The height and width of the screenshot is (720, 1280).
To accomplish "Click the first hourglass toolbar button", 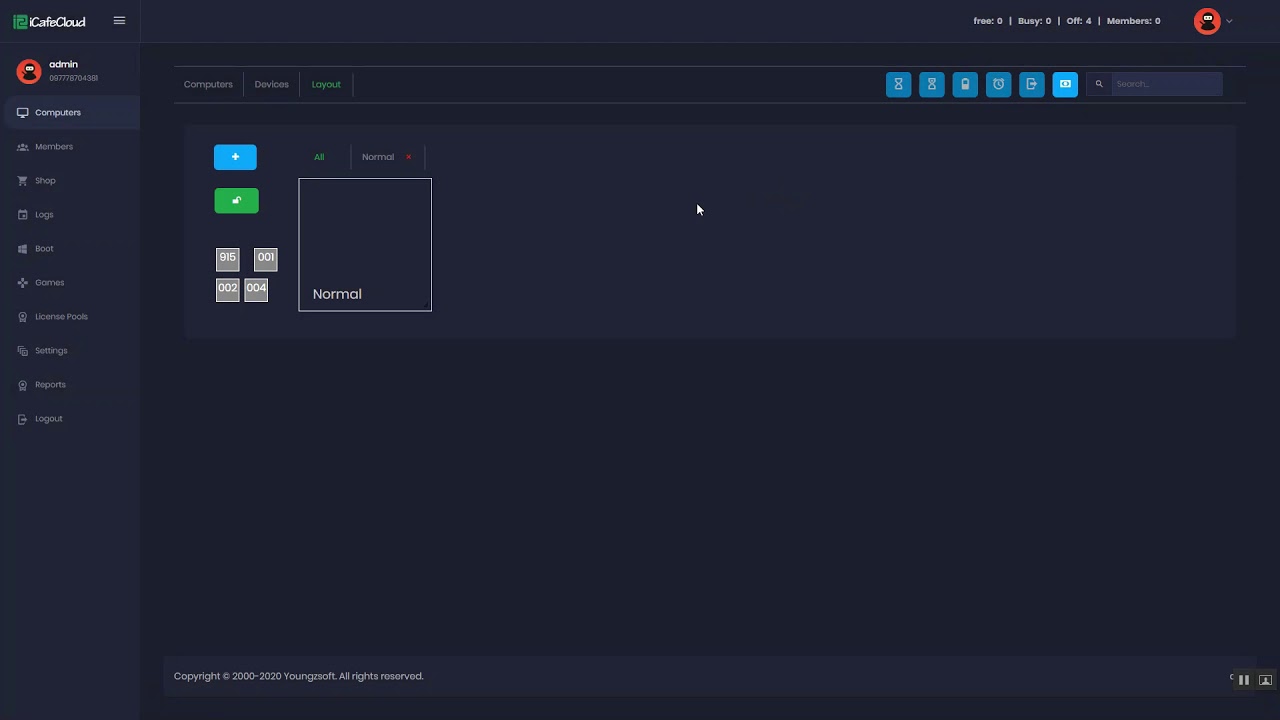I will point(898,84).
